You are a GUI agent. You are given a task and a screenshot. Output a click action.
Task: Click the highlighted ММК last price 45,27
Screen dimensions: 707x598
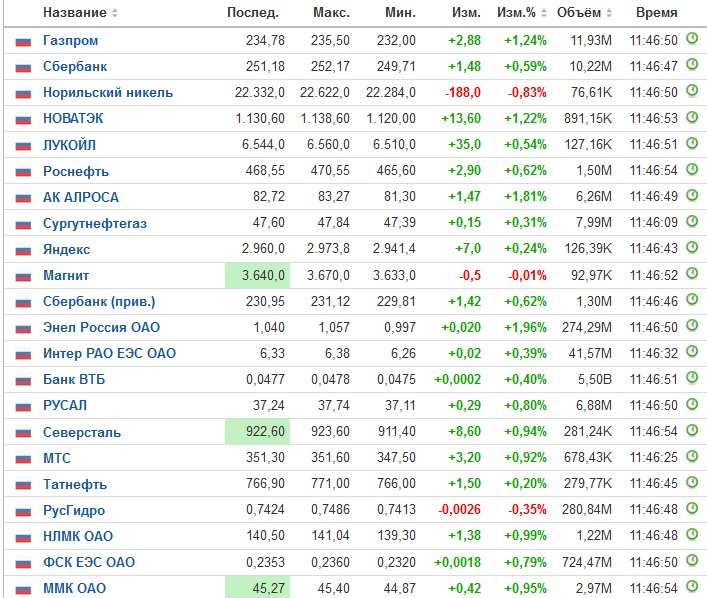pyautogui.click(x=257, y=588)
